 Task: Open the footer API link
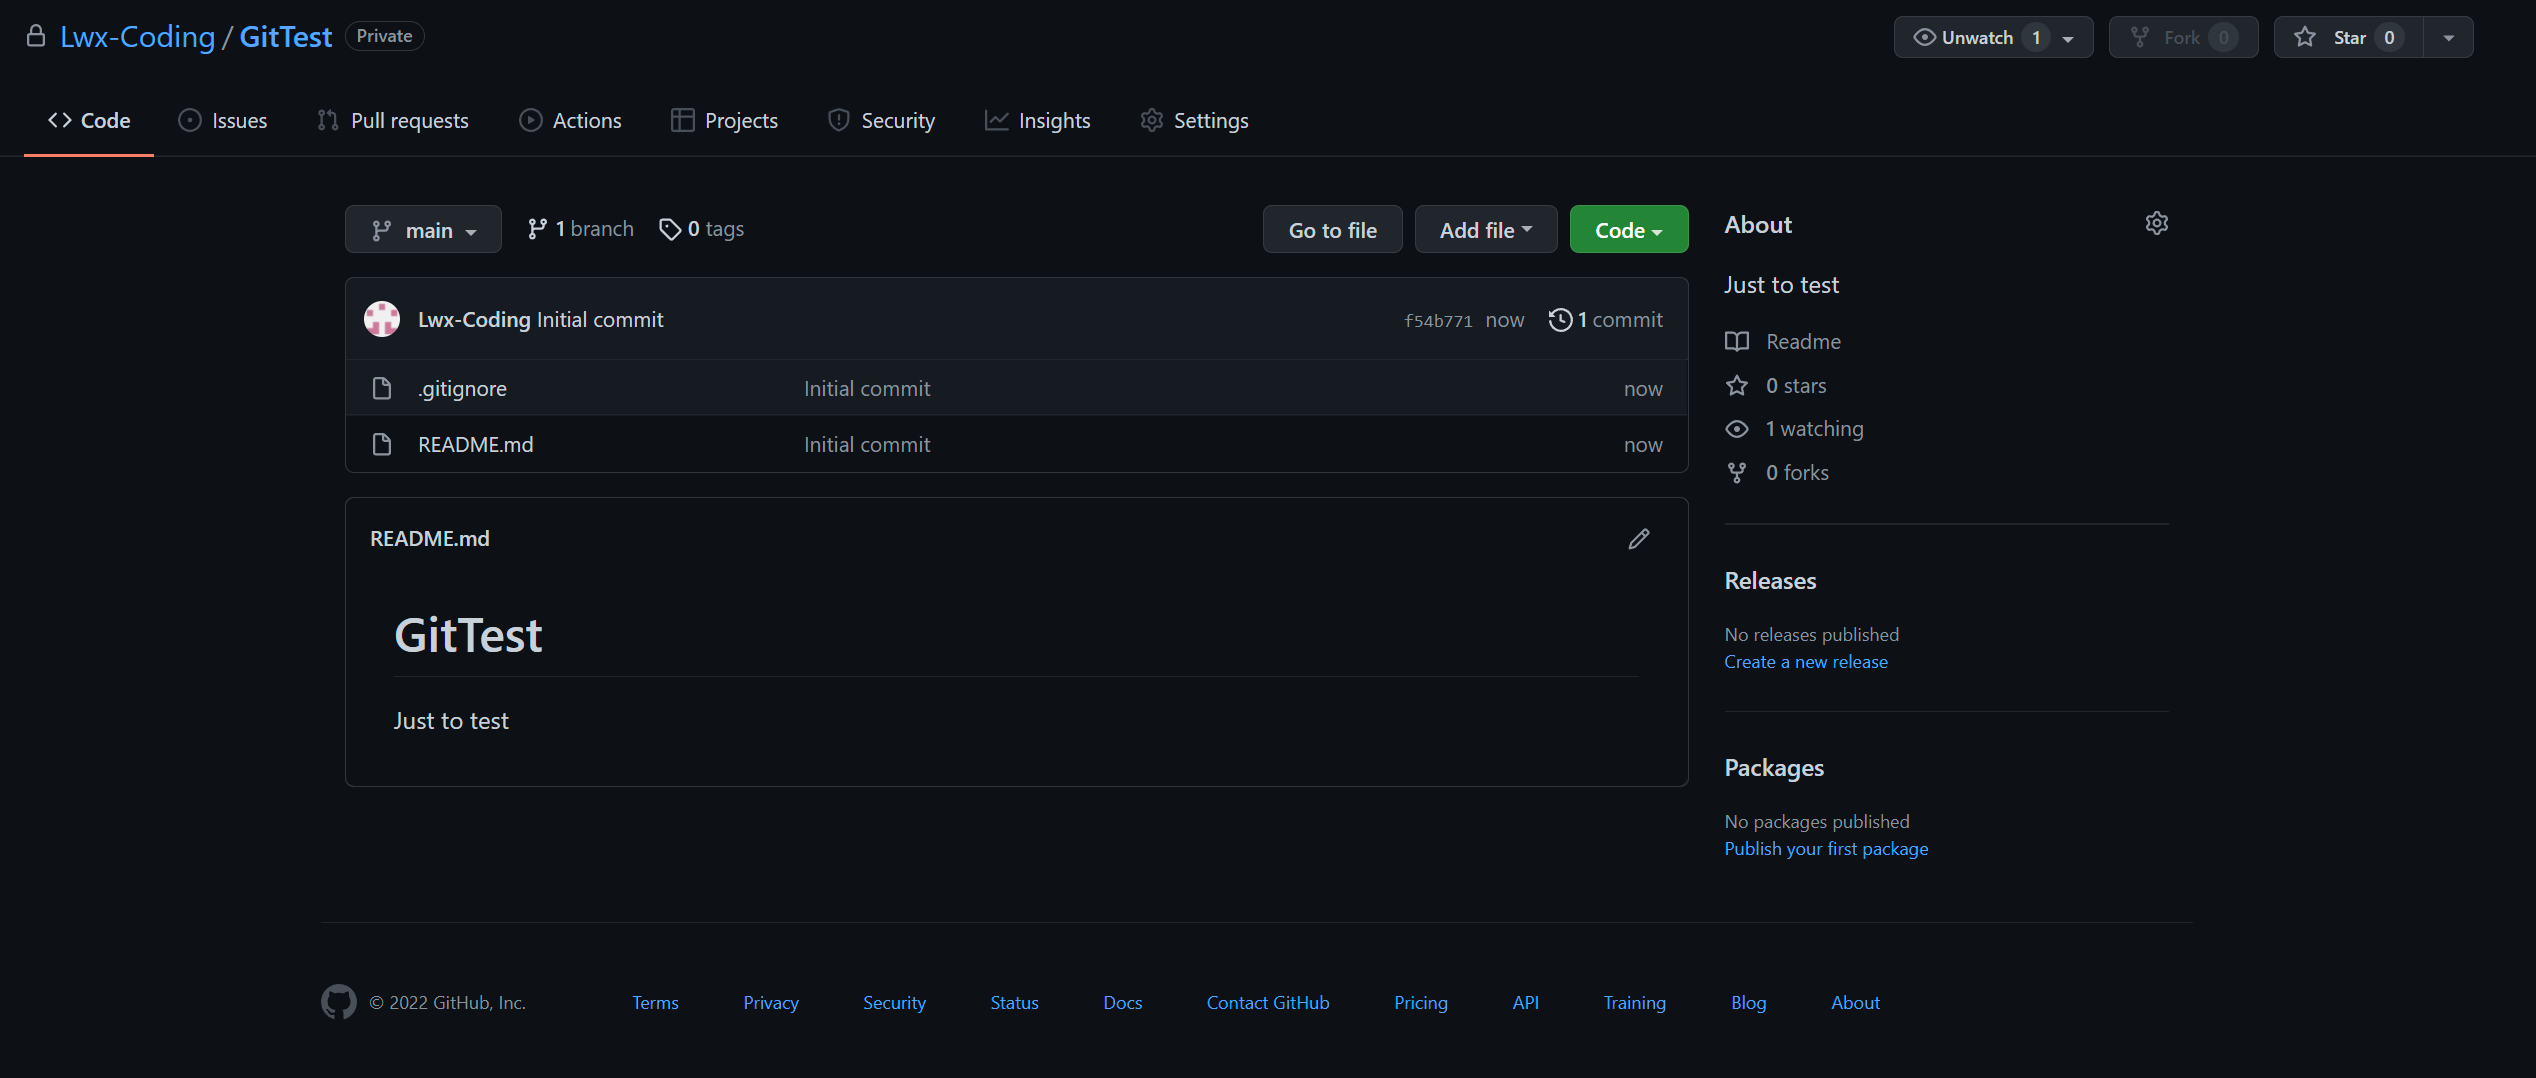tap(1526, 1002)
